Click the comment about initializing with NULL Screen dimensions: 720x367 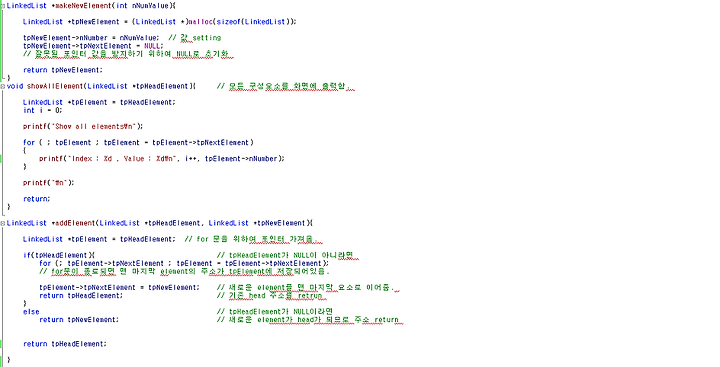(129, 54)
